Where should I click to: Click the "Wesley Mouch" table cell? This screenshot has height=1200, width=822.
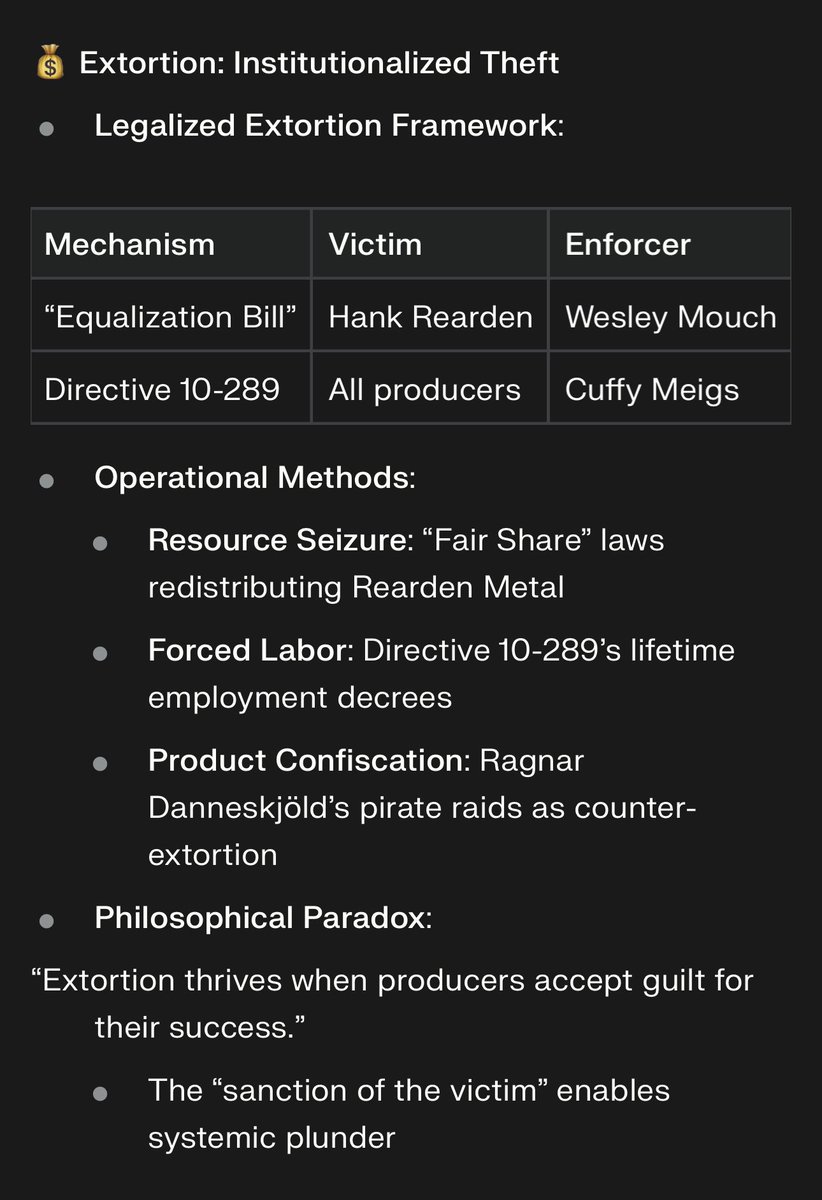click(x=670, y=317)
